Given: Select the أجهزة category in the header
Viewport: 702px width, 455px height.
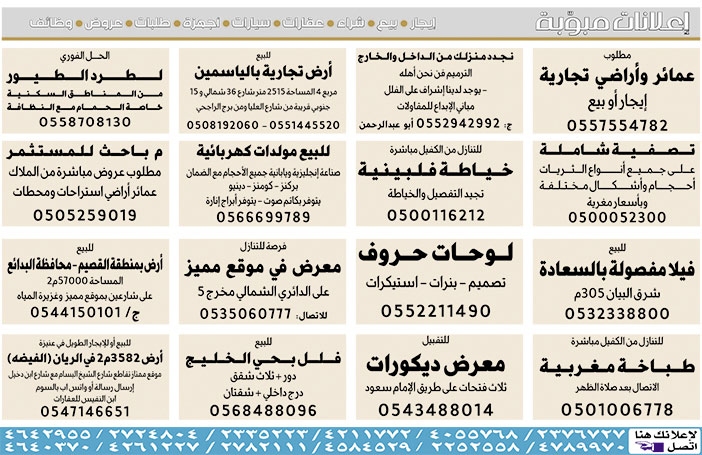Looking at the screenshot, I should pos(201,22).
